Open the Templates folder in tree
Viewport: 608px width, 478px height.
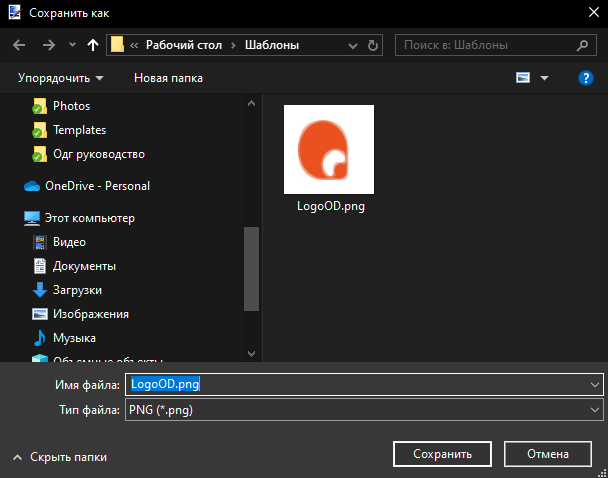point(79,130)
